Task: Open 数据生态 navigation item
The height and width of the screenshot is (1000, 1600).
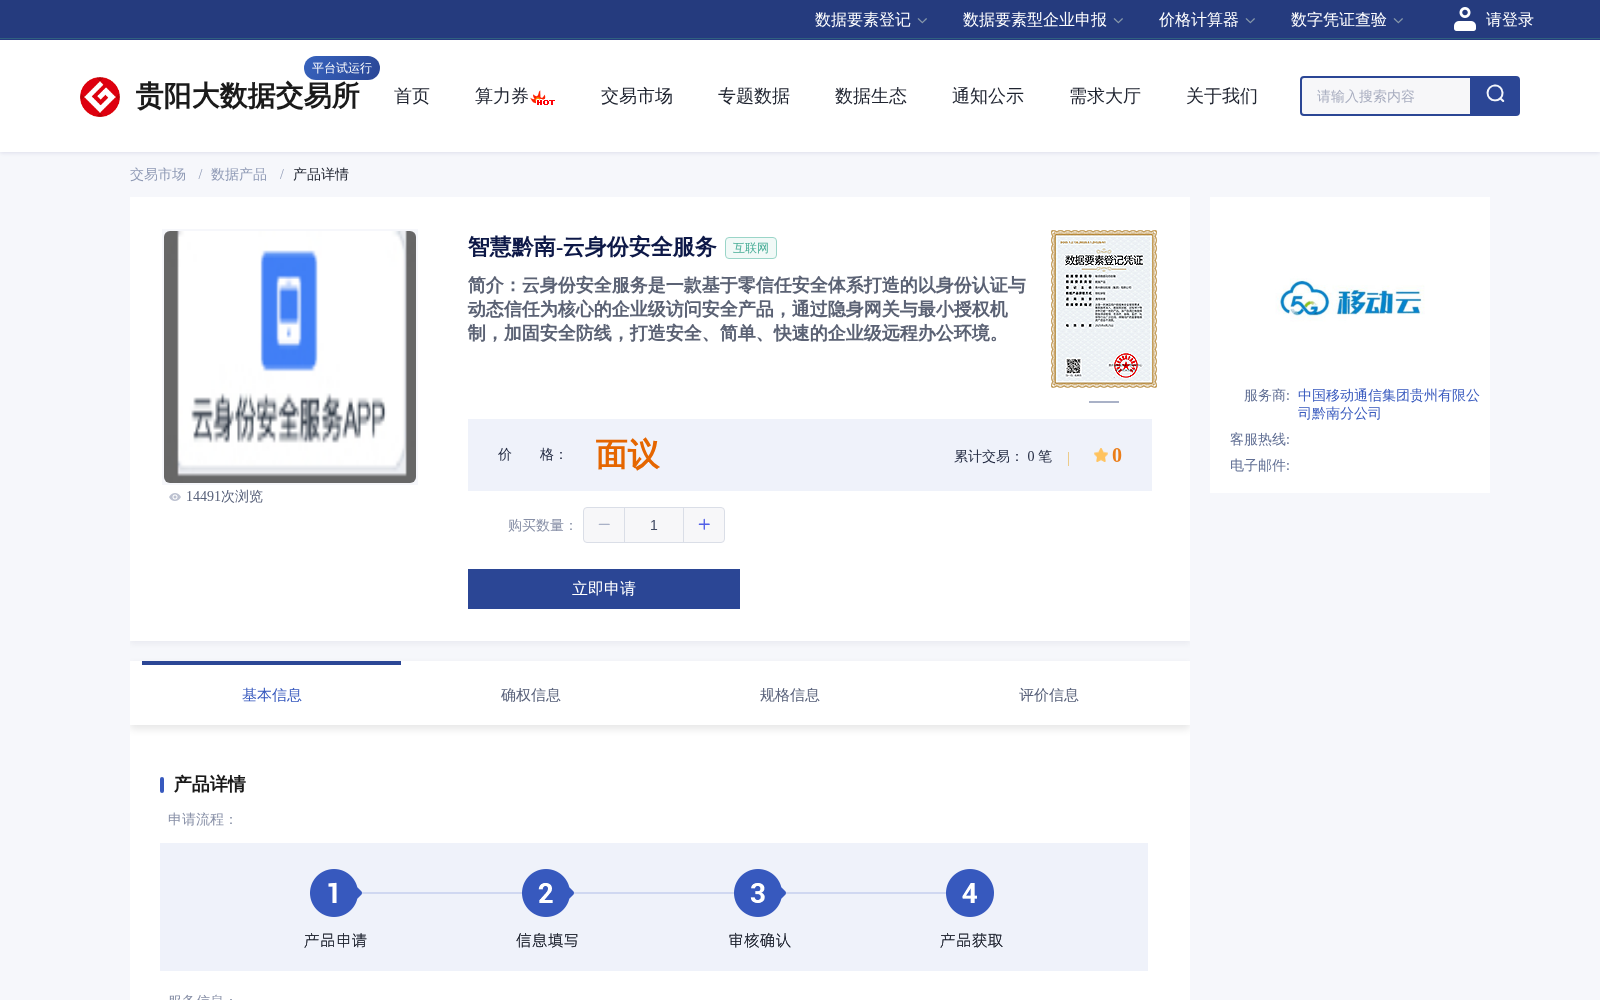Action: click(x=871, y=96)
